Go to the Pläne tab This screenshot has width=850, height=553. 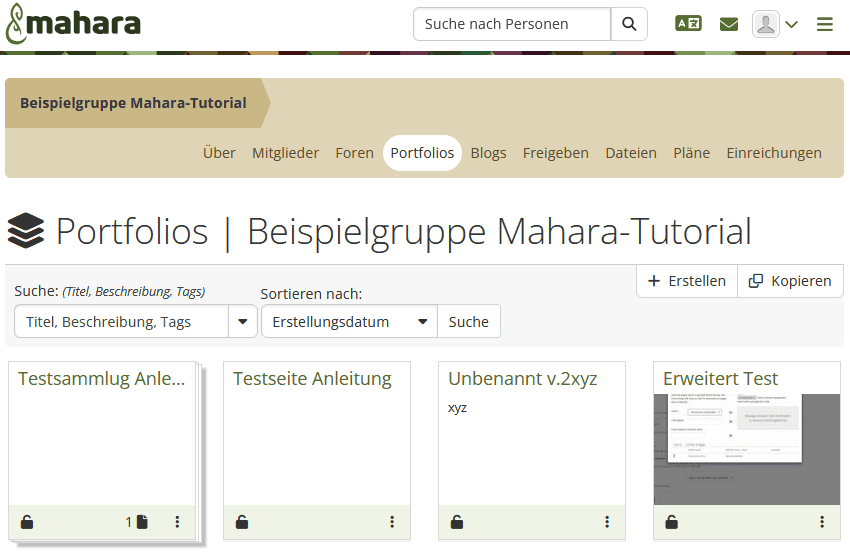click(x=692, y=153)
